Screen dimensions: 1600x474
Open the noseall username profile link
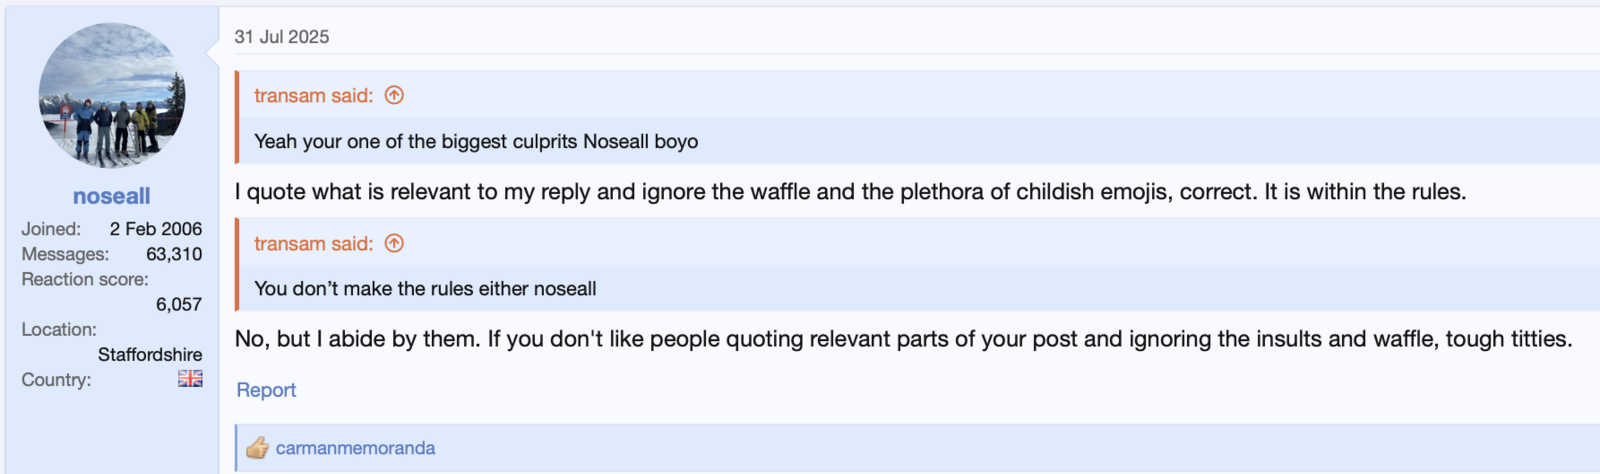point(112,196)
